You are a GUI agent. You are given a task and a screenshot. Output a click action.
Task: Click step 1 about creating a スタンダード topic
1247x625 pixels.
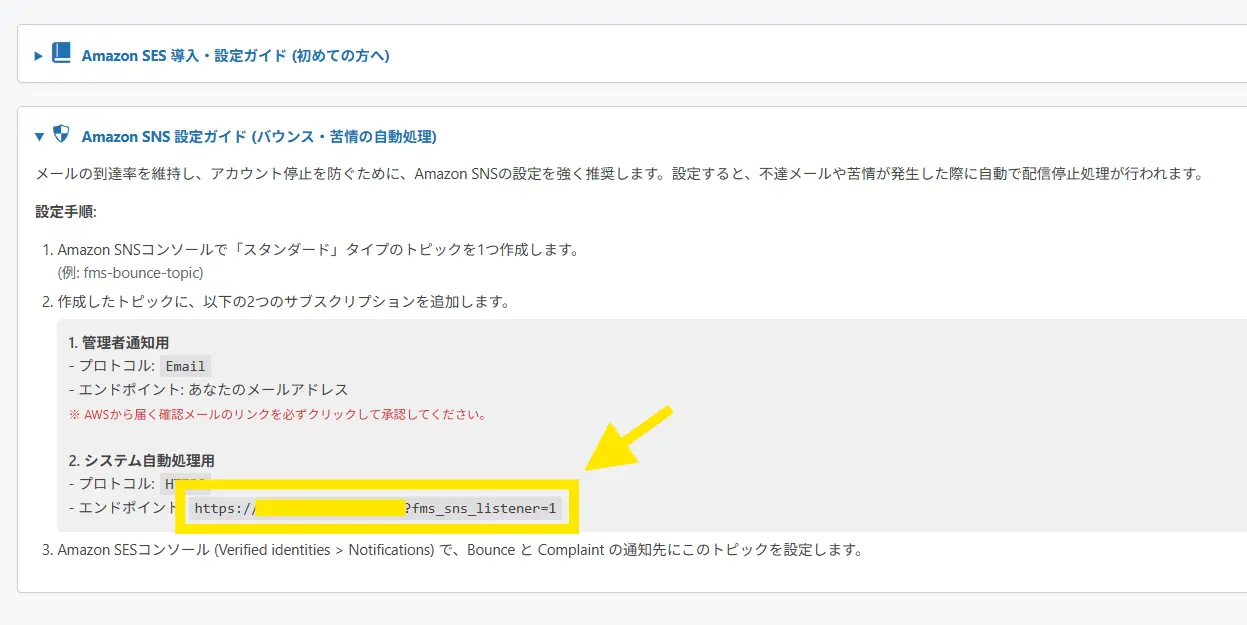click(x=318, y=250)
